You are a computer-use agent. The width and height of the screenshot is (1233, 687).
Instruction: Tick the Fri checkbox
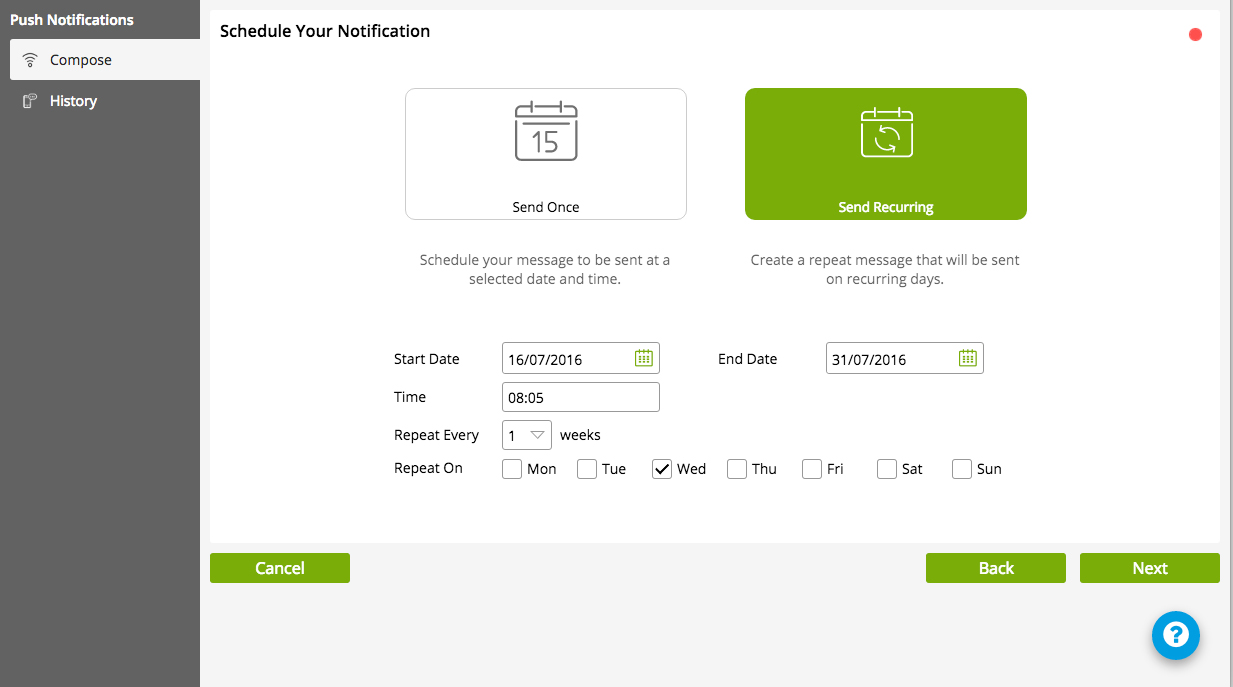812,469
